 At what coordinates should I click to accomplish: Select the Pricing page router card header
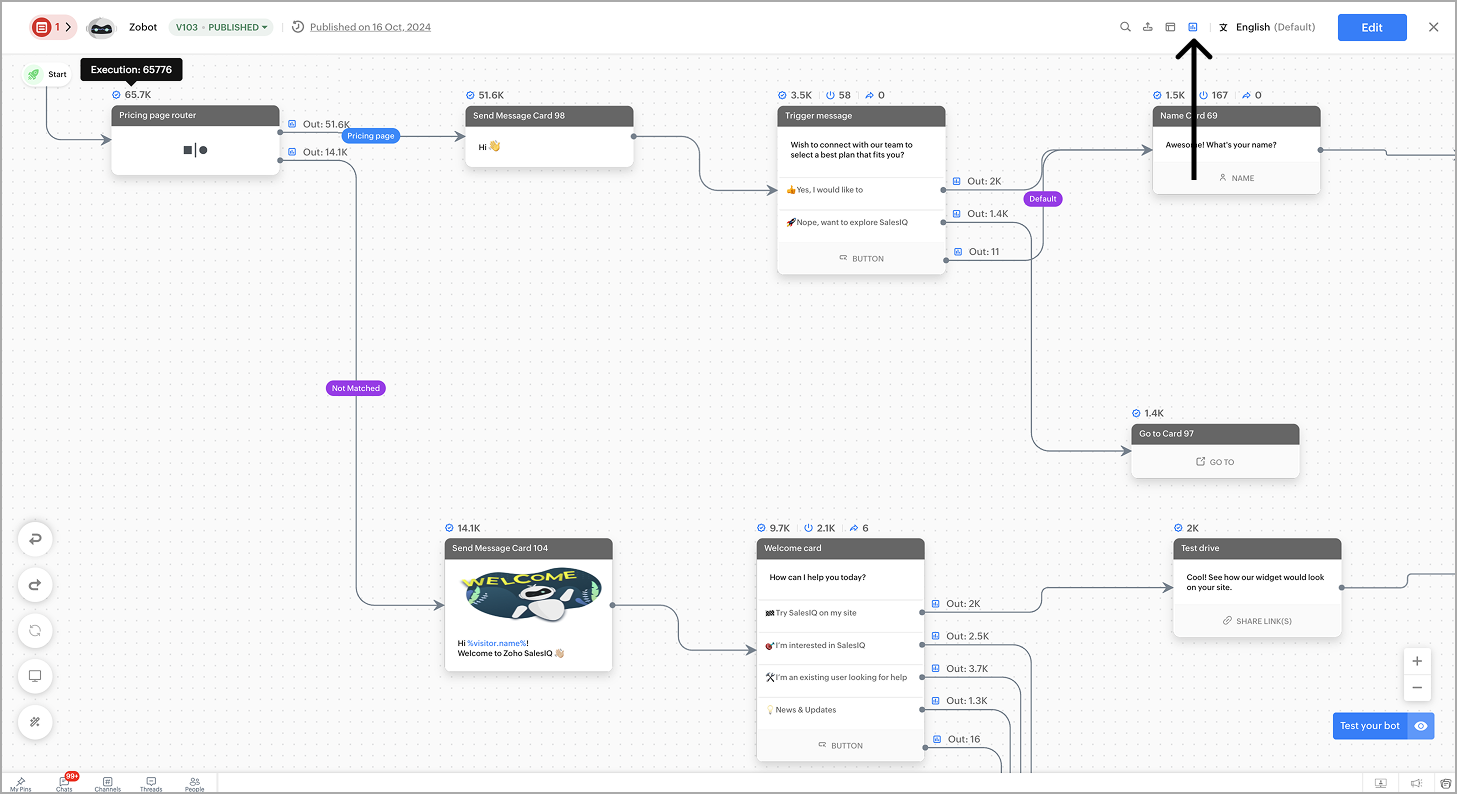(x=195, y=116)
